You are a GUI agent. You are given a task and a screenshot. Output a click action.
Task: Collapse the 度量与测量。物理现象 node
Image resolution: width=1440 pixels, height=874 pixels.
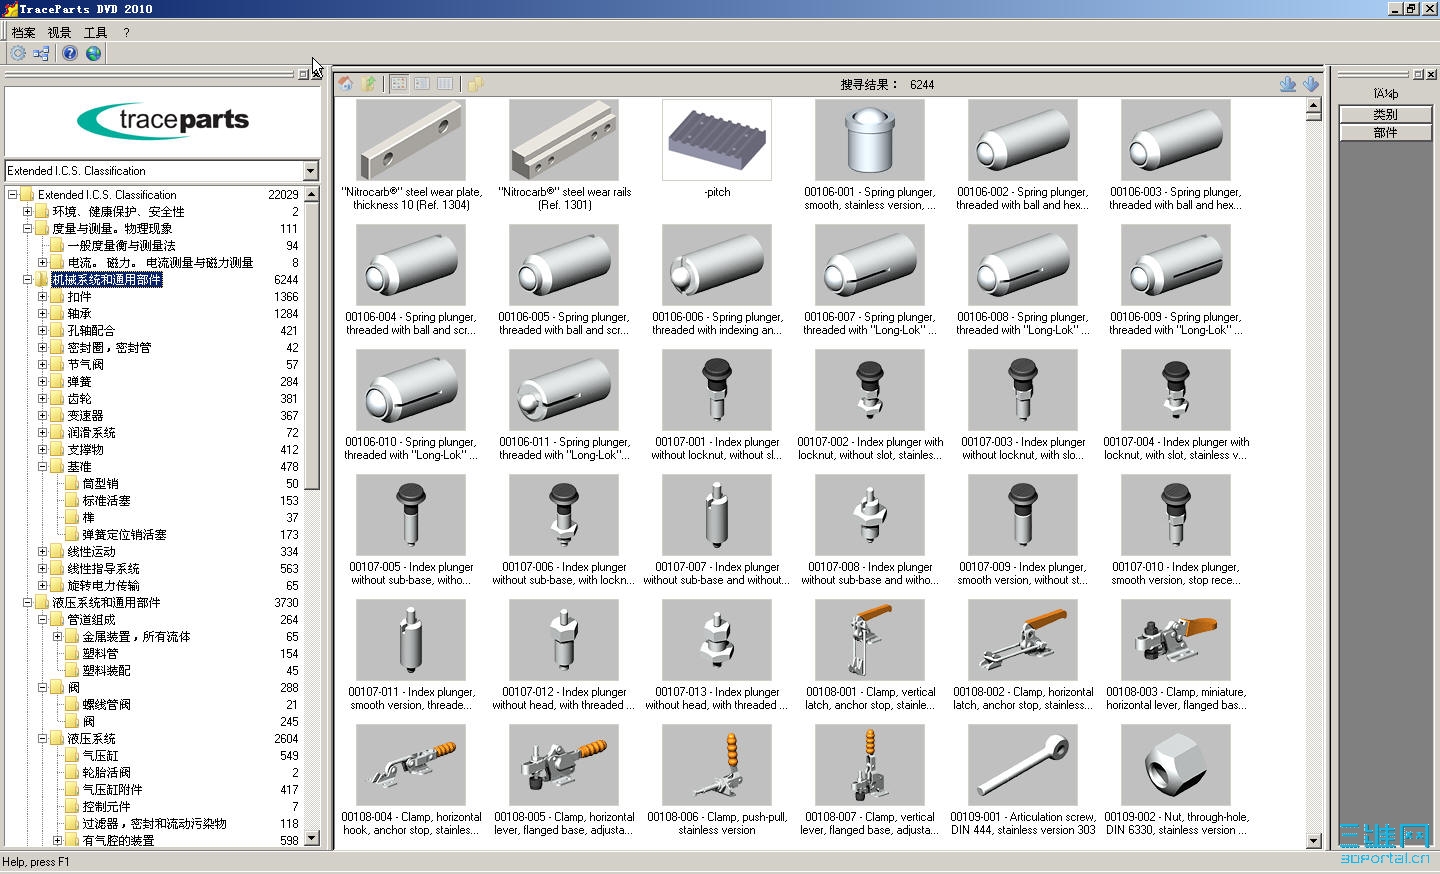pyautogui.click(x=28, y=229)
